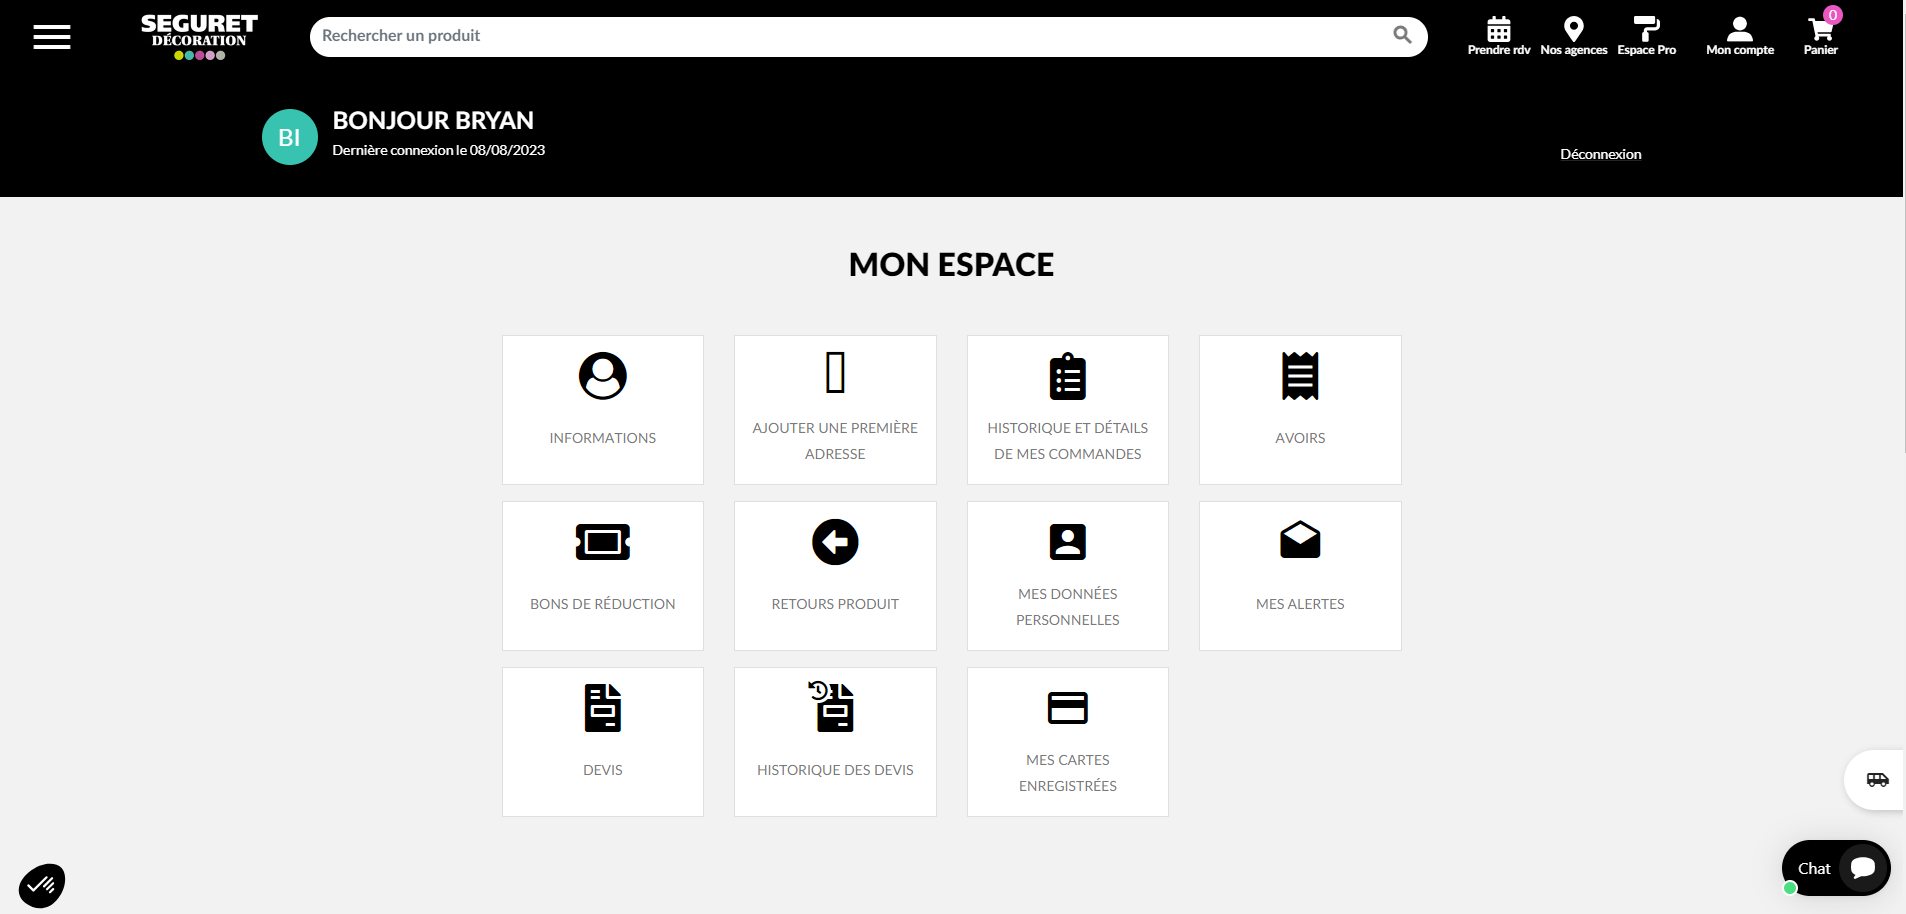Open the Informations tile

603,410
